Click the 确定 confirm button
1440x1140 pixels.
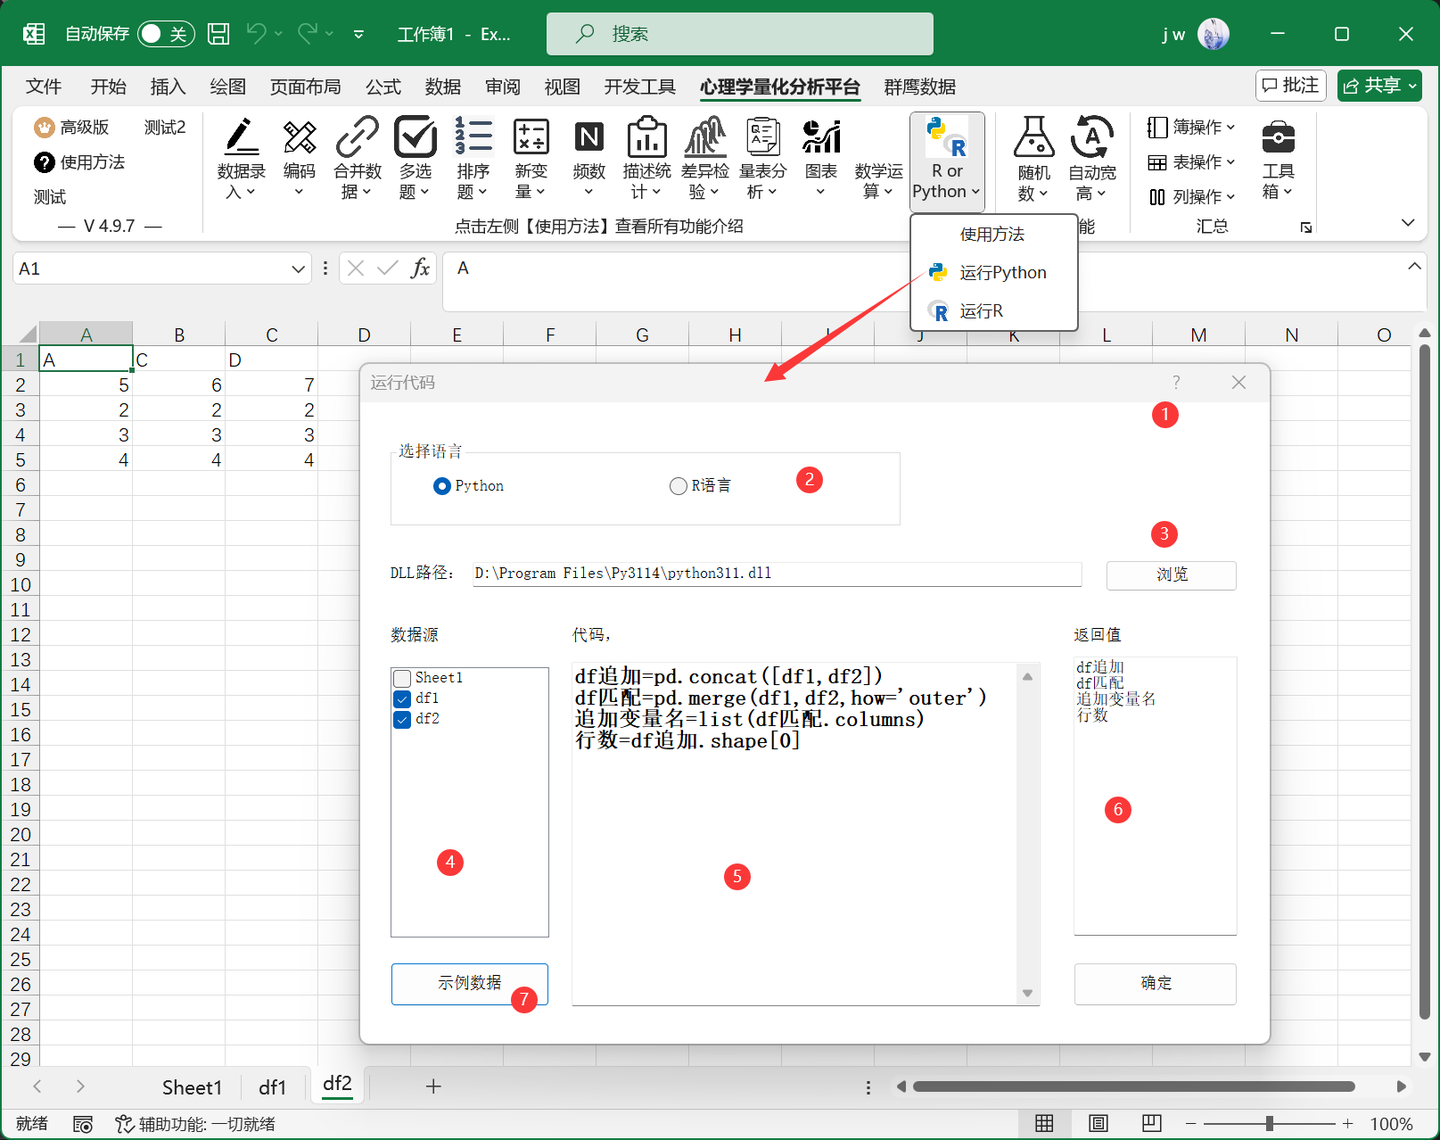1155,984
